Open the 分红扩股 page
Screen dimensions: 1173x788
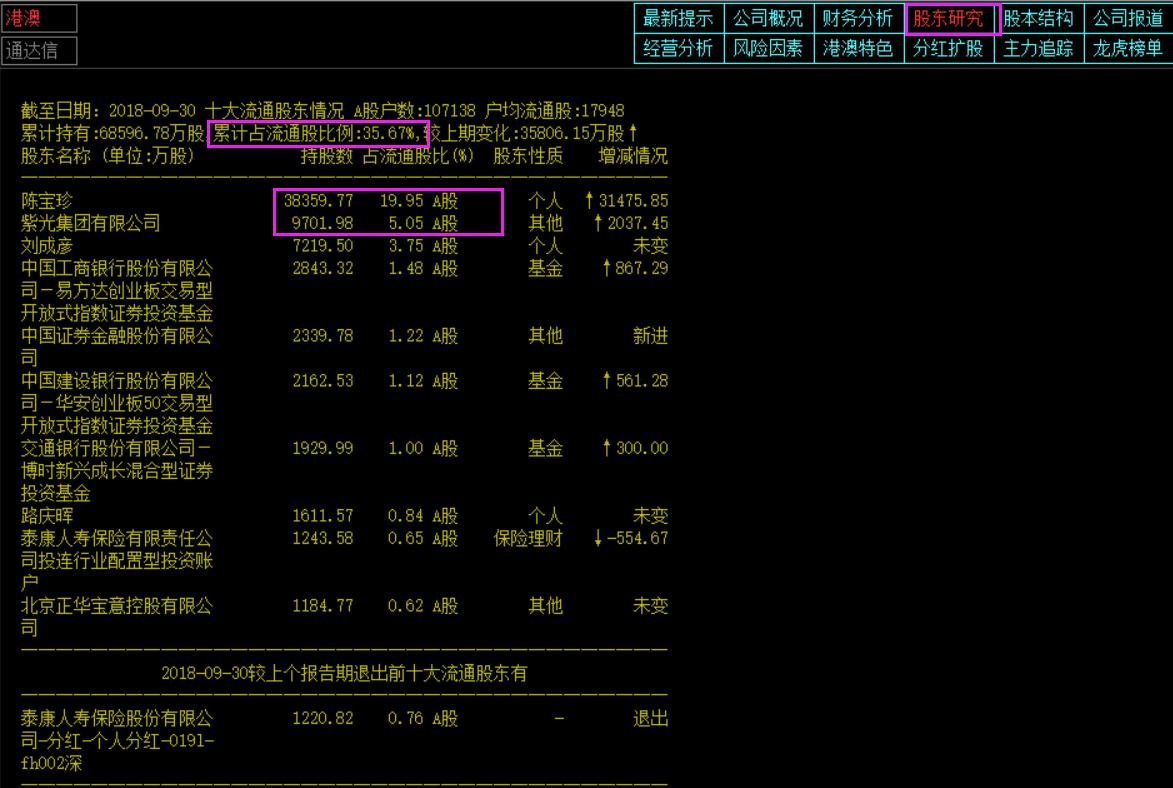click(x=950, y=46)
